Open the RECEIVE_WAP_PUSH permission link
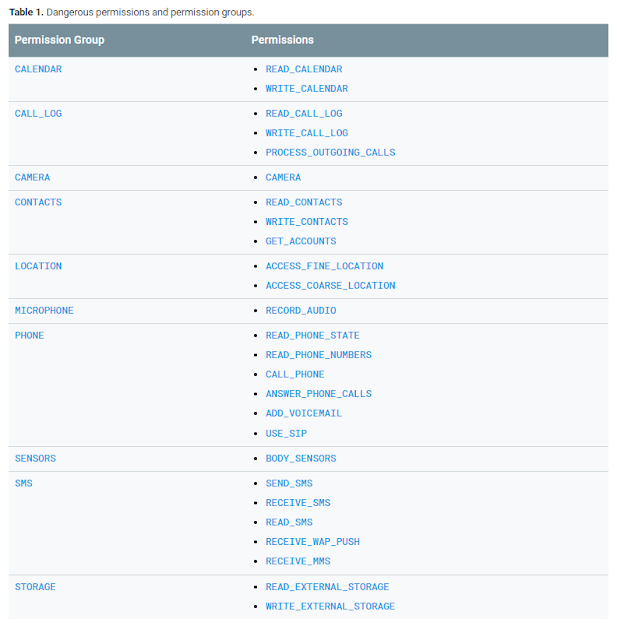 [x=313, y=542]
